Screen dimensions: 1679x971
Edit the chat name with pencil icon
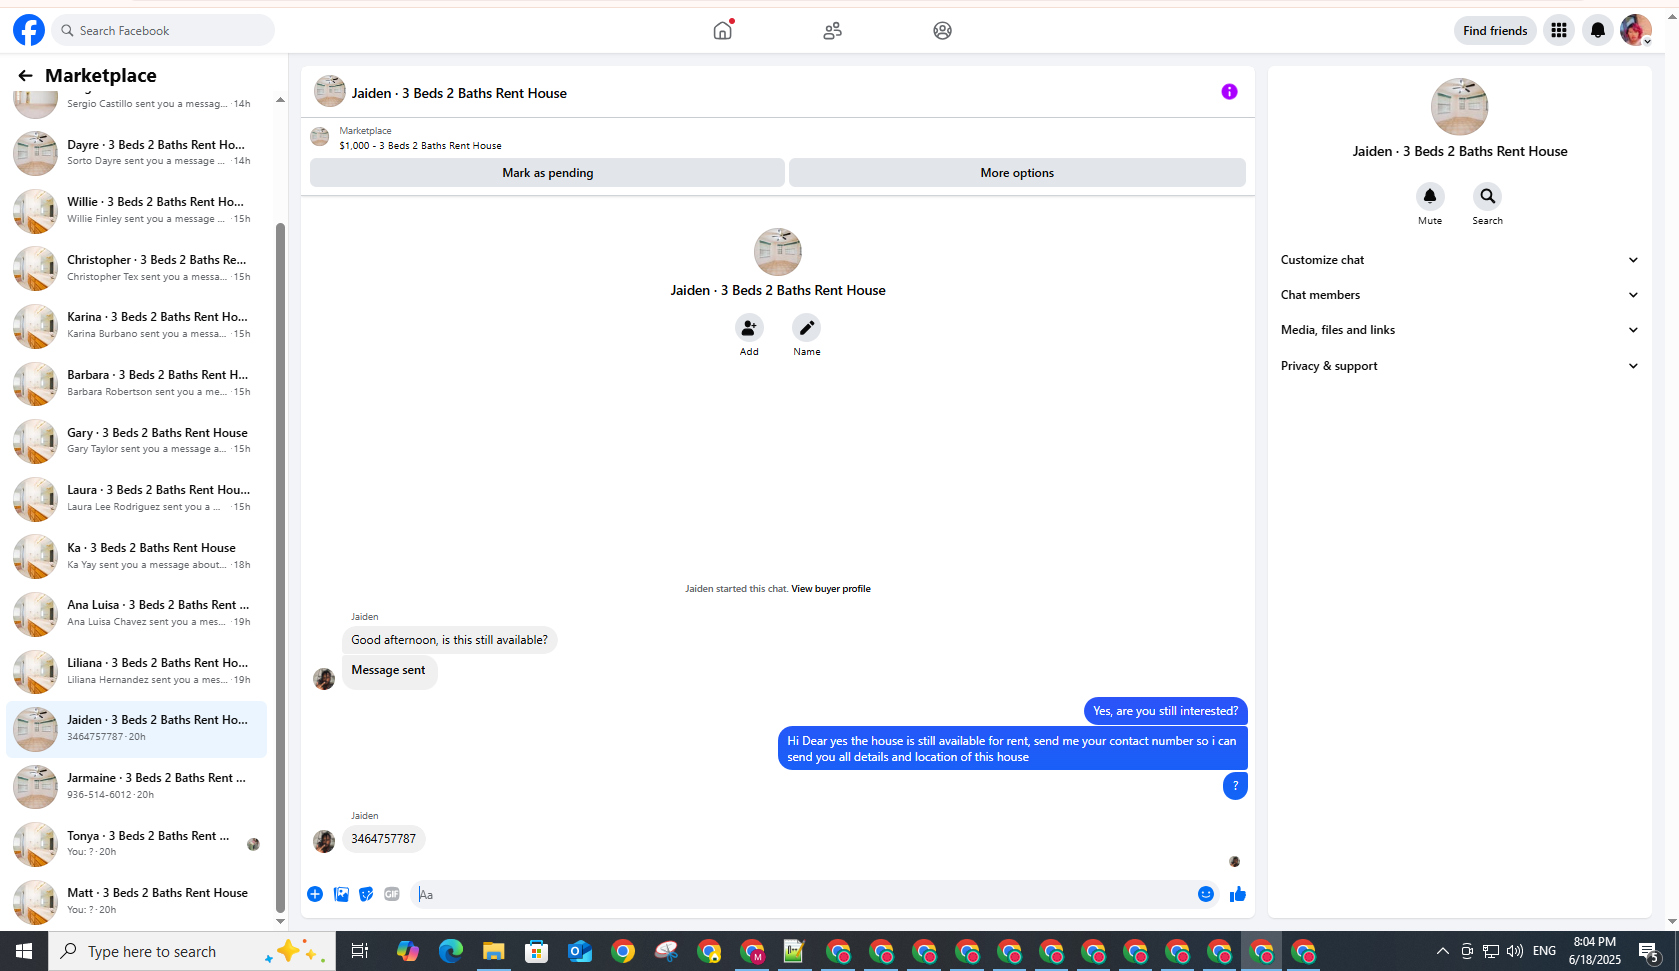tap(807, 328)
